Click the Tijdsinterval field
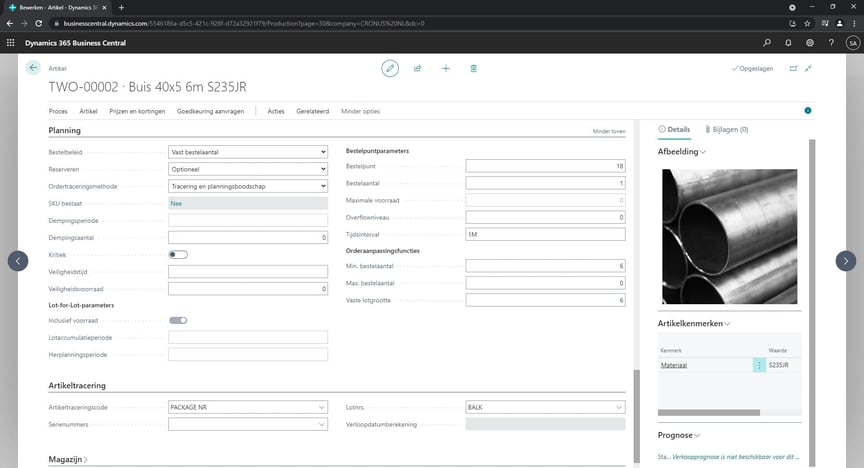 pos(546,234)
